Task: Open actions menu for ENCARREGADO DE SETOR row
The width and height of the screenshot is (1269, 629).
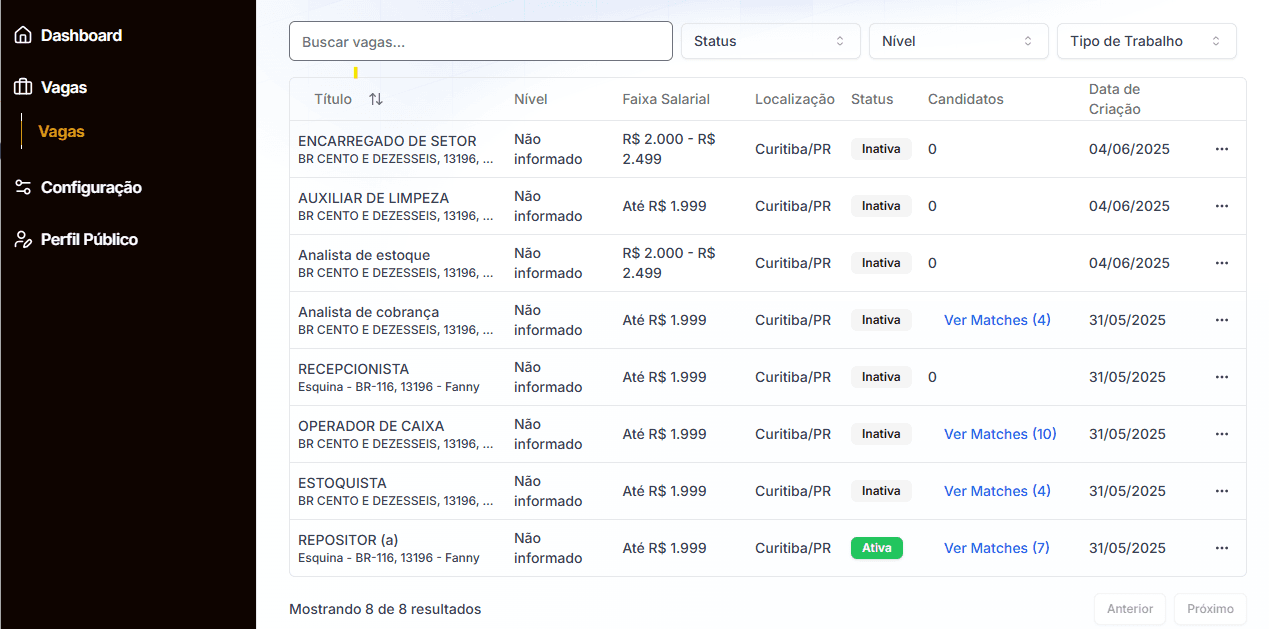Action: pyautogui.click(x=1221, y=149)
